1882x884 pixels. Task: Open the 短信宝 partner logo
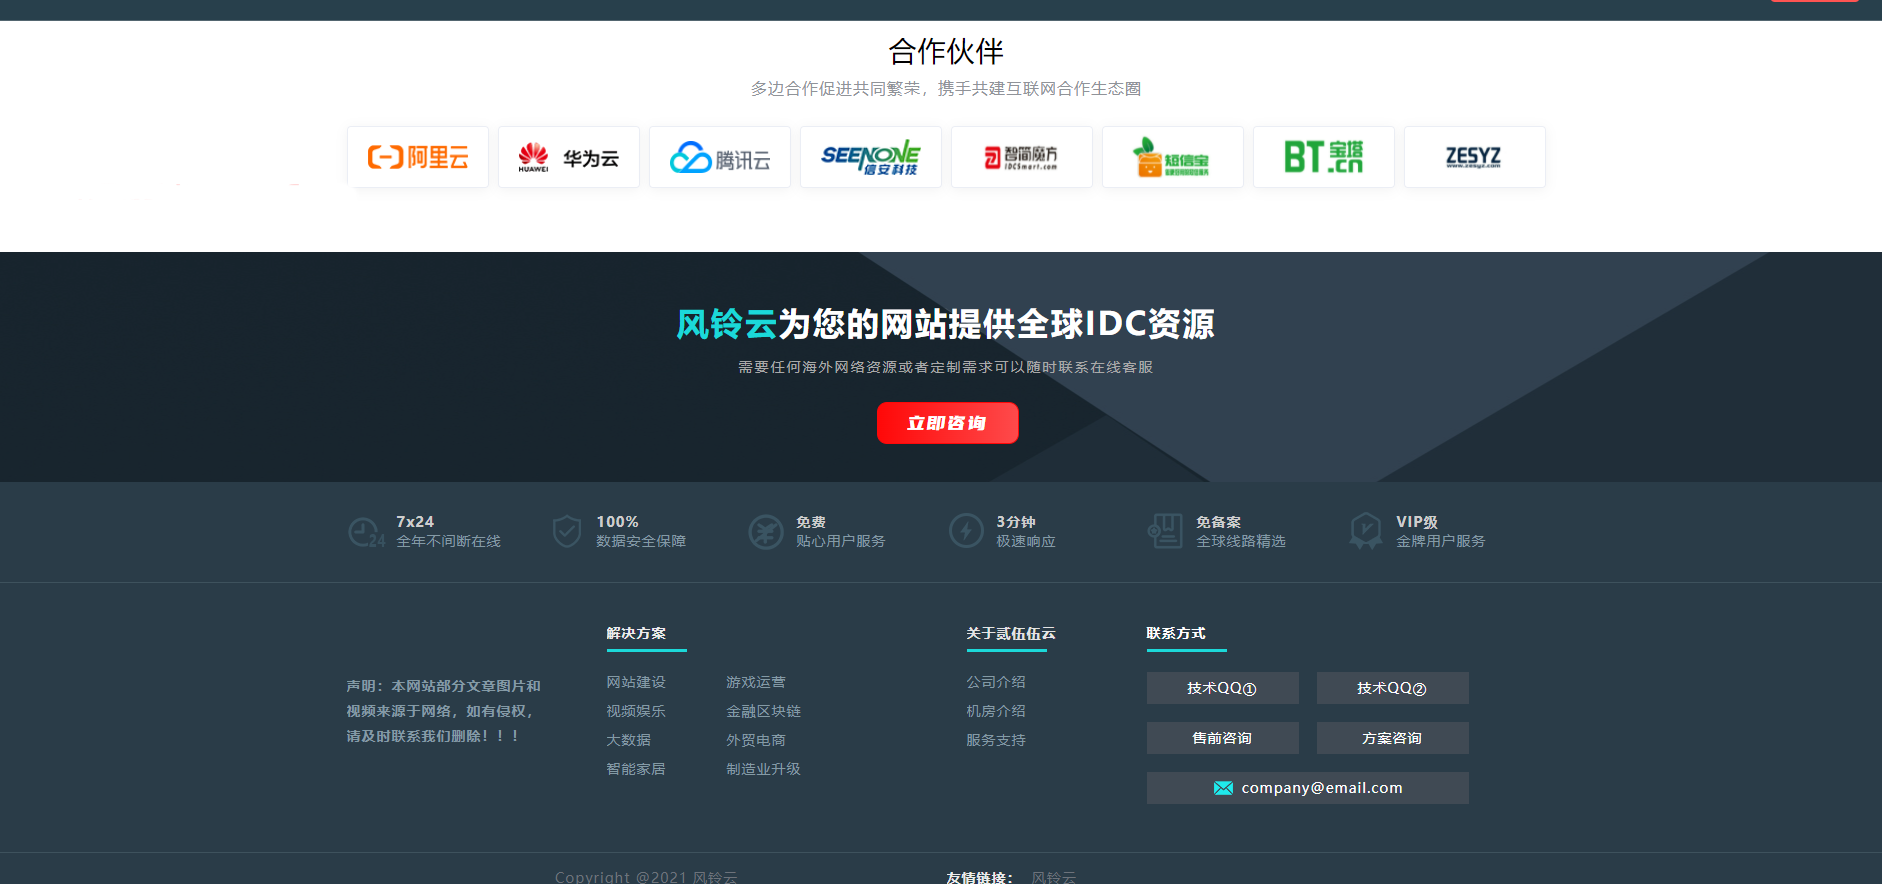point(1173,157)
